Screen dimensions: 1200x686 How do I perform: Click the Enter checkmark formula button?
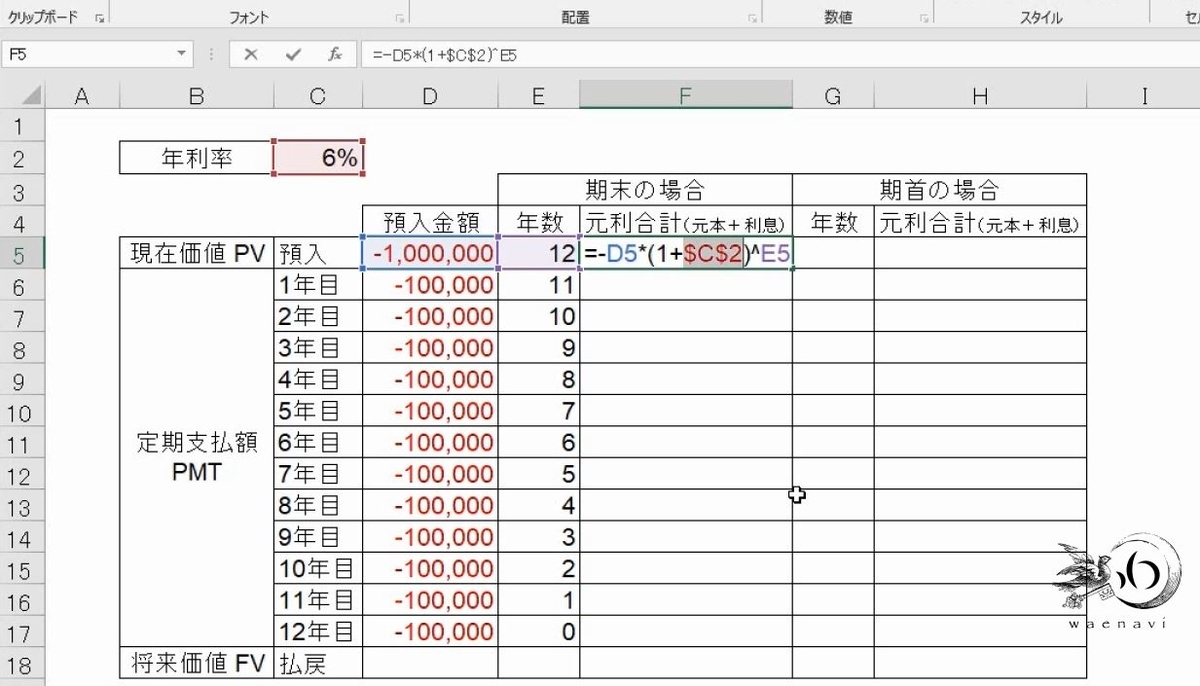[x=293, y=54]
